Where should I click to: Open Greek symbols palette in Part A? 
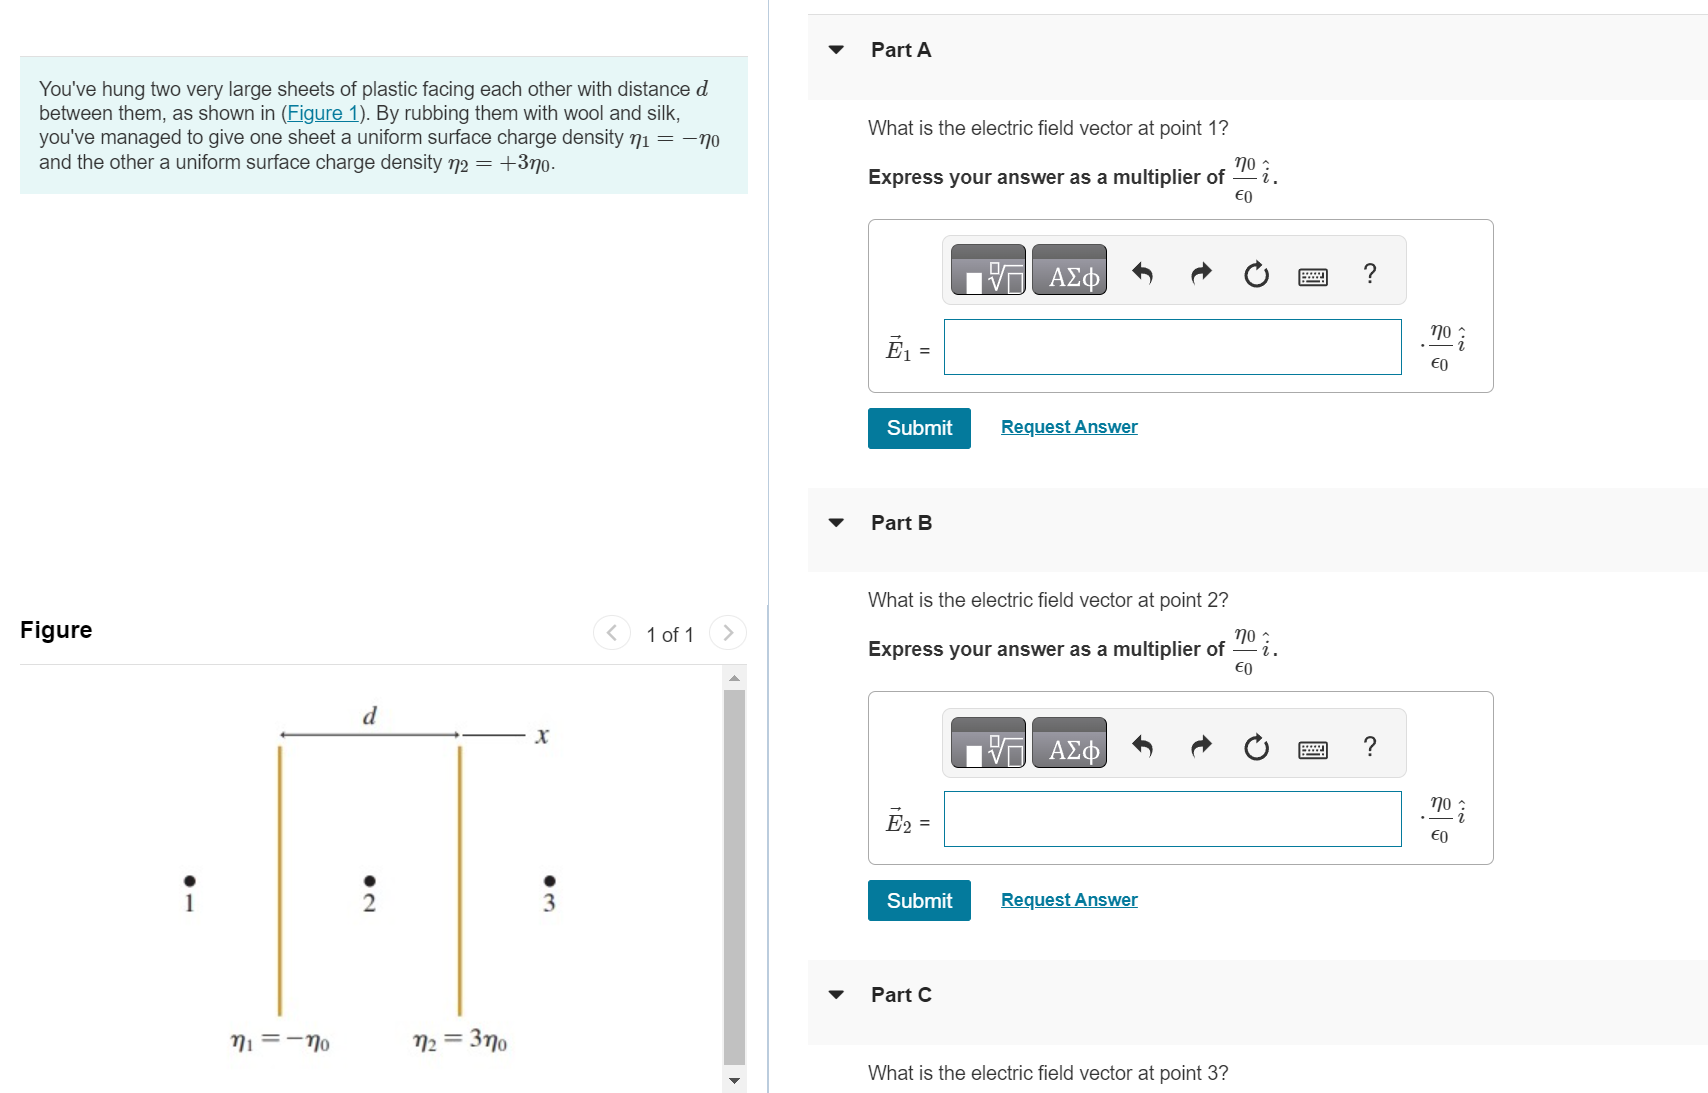[1069, 270]
